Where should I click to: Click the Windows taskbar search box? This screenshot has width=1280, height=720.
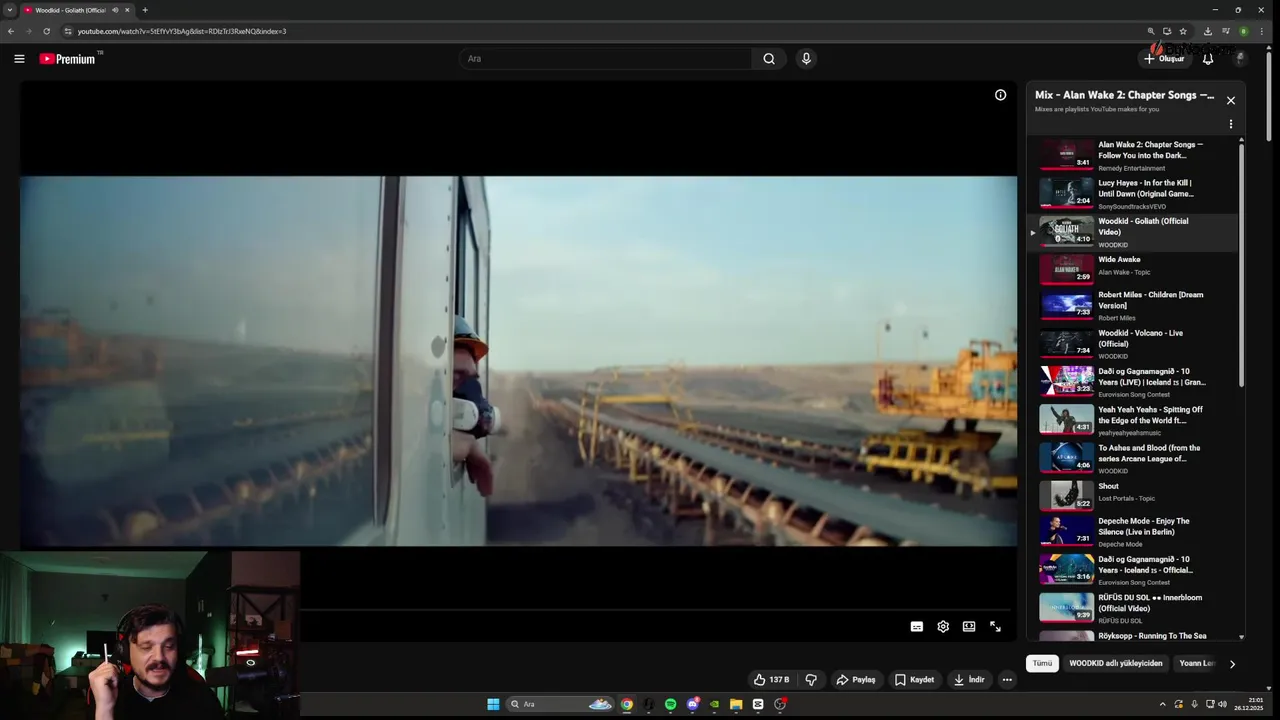coord(559,704)
